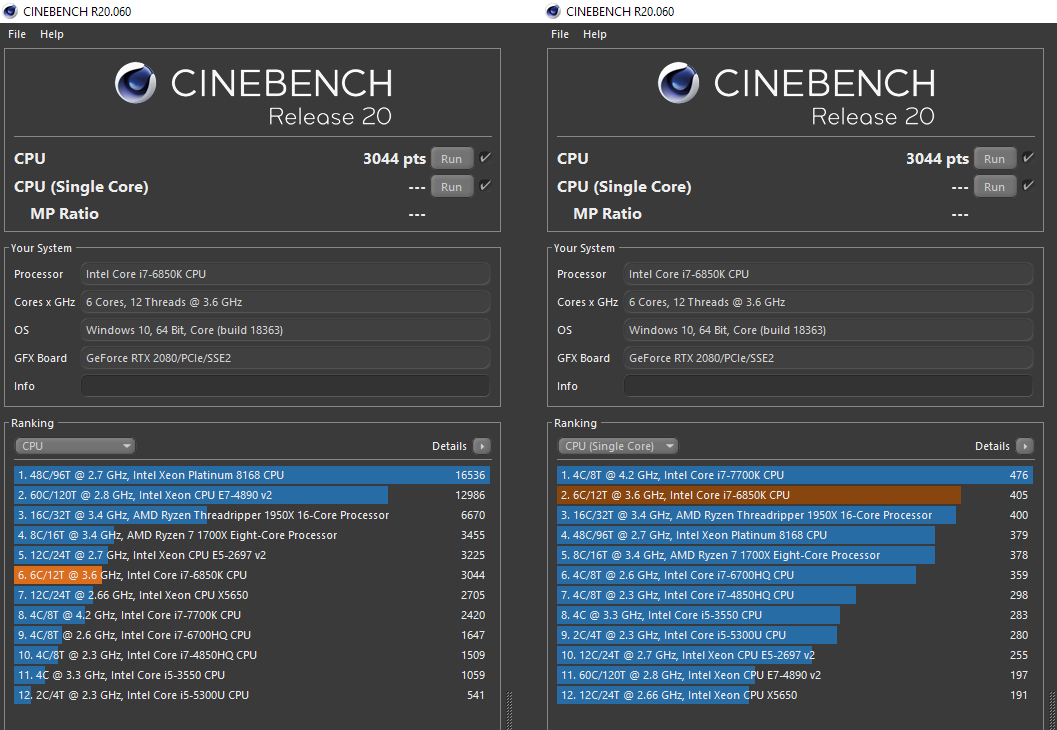Click Details label in left Ranking panel

pyautogui.click(x=449, y=446)
